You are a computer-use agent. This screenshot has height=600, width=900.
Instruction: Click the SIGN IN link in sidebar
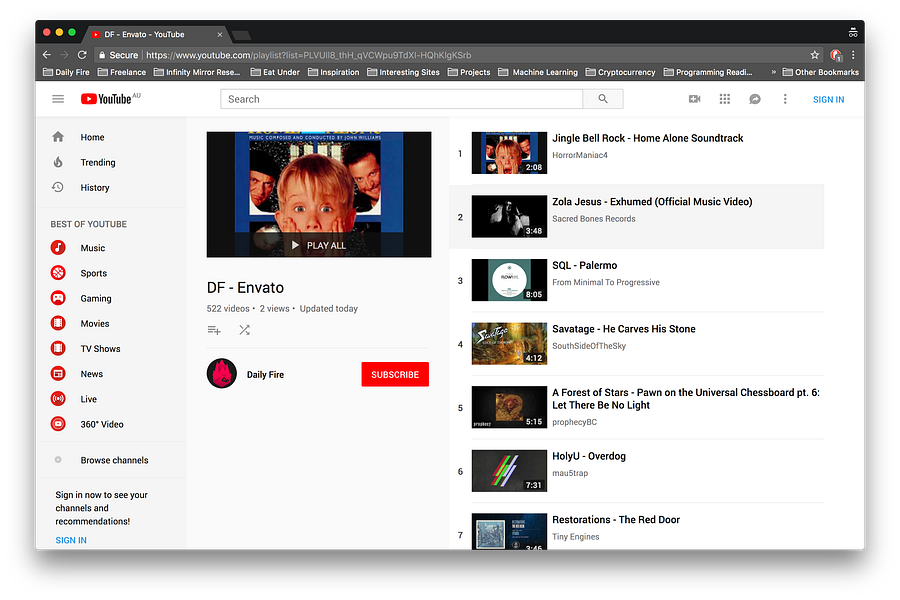point(71,540)
